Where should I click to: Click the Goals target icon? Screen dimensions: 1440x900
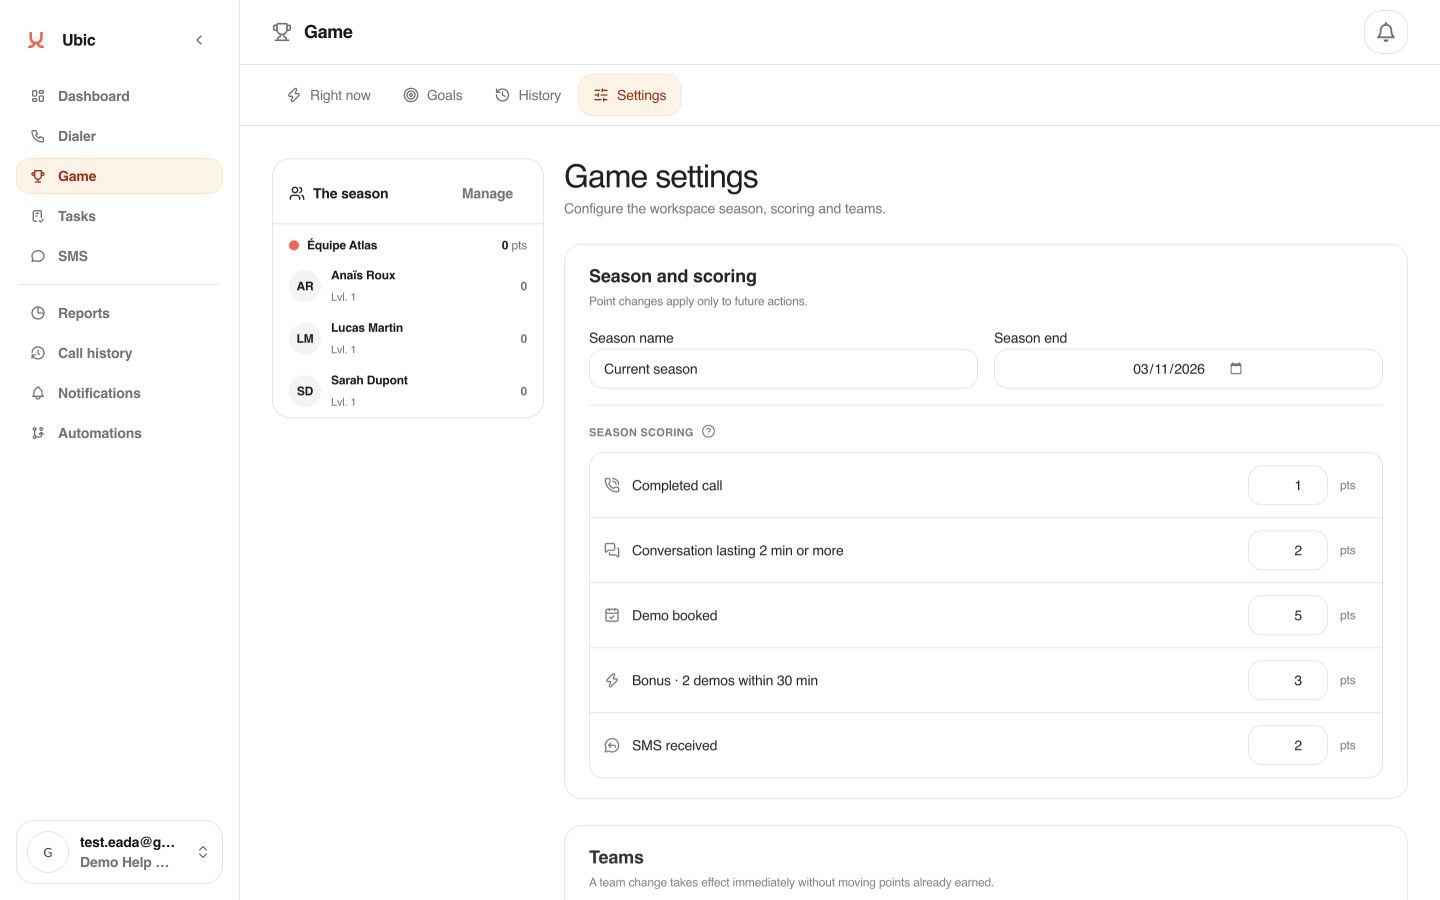tap(411, 95)
